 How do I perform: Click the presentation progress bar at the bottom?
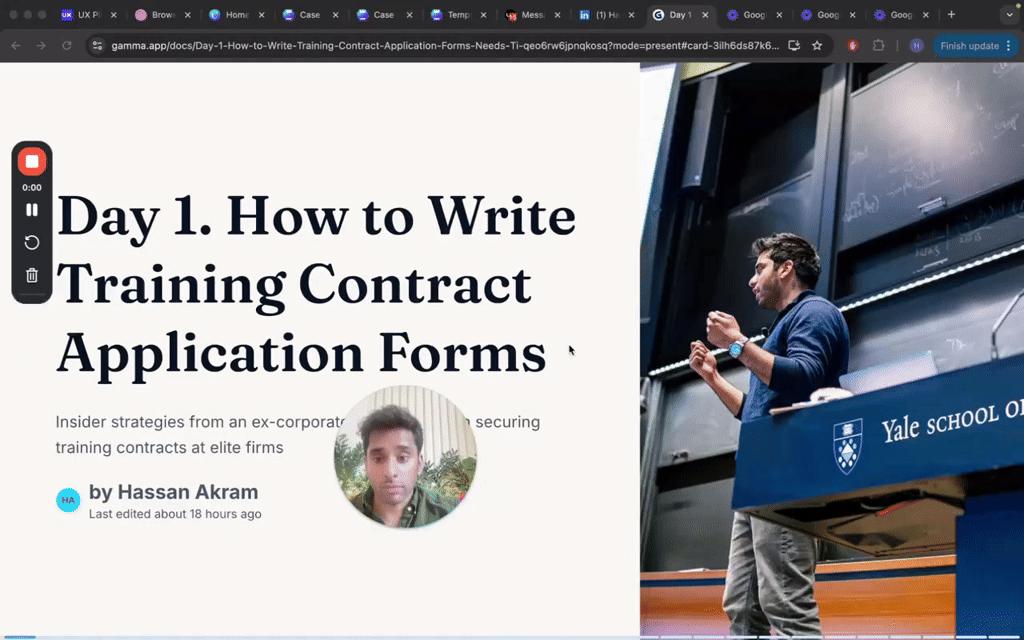[x=512, y=637]
